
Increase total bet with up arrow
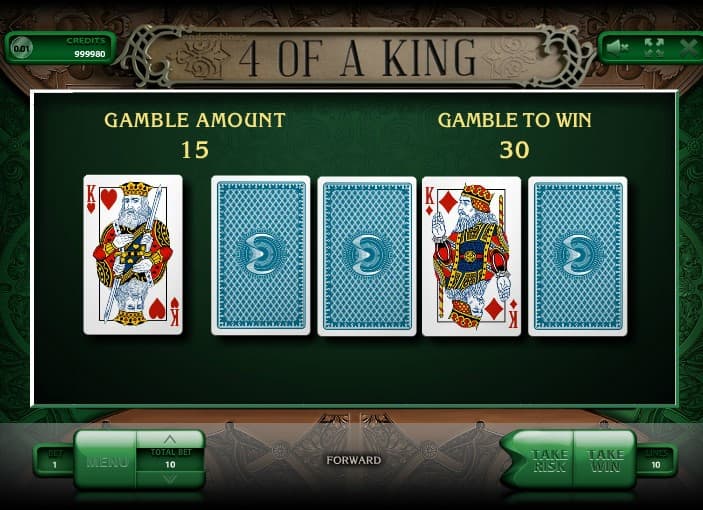click(x=170, y=439)
